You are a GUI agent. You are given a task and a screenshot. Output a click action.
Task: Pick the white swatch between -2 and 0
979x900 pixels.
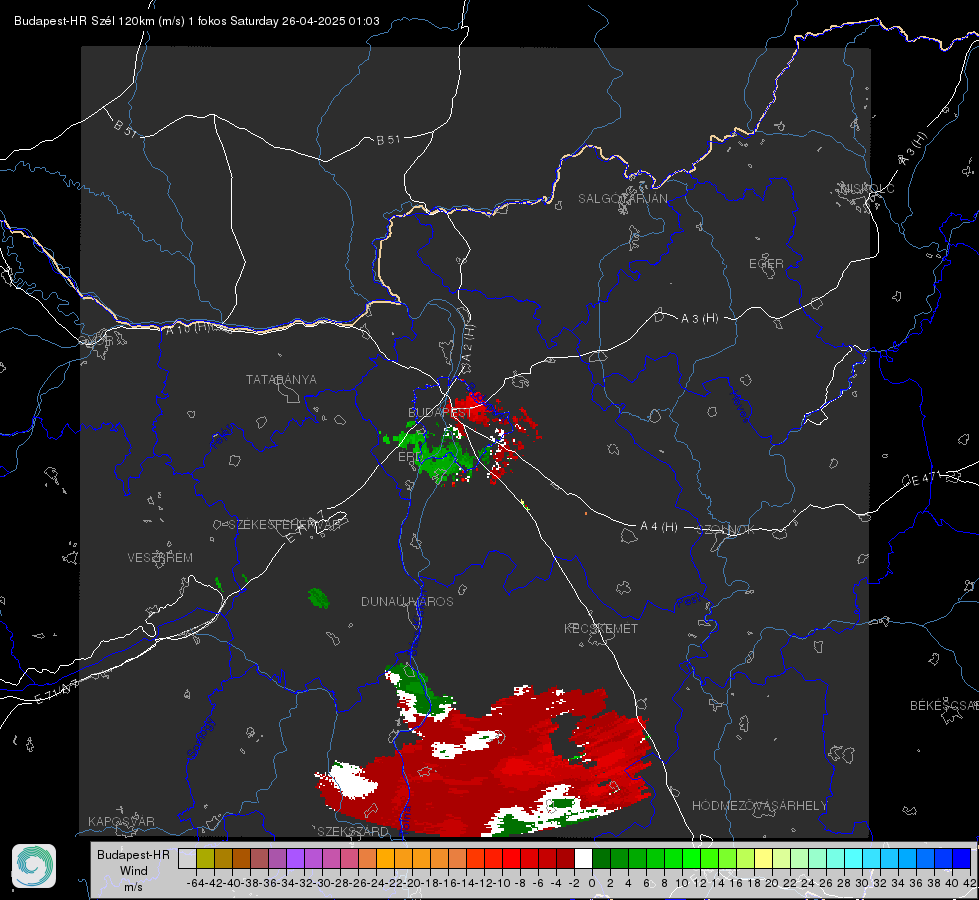tap(583, 858)
